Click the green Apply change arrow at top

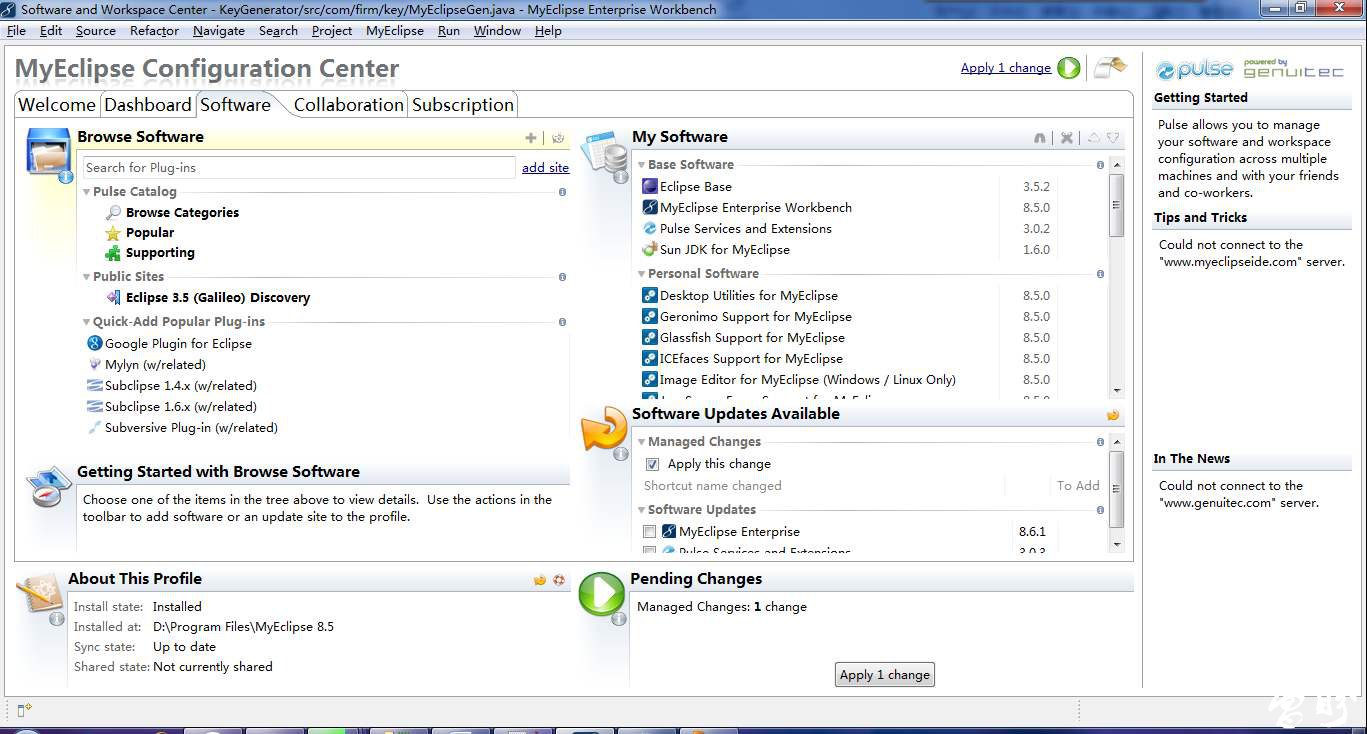pos(1069,68)
